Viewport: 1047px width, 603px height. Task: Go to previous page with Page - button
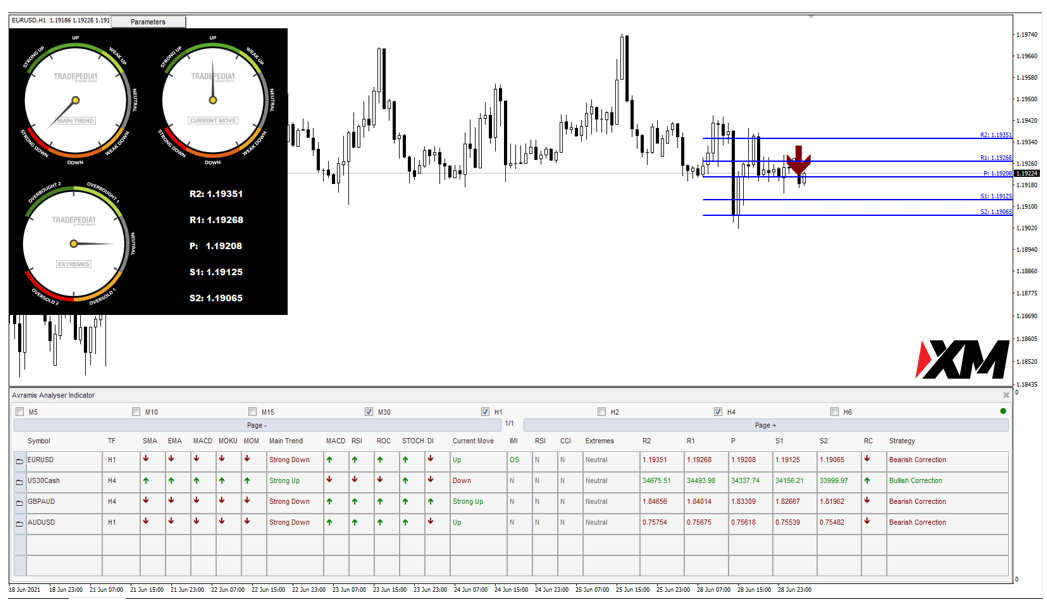pyautogui.click(x=255, y=425)
